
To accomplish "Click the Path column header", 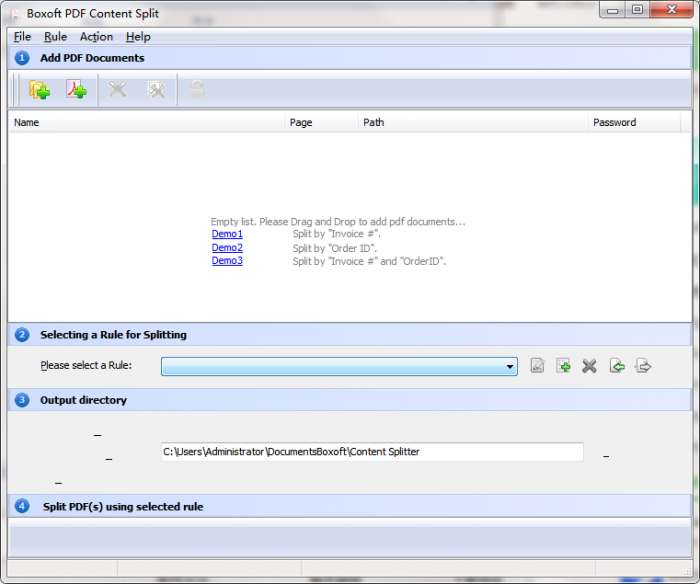I will 473,122.
